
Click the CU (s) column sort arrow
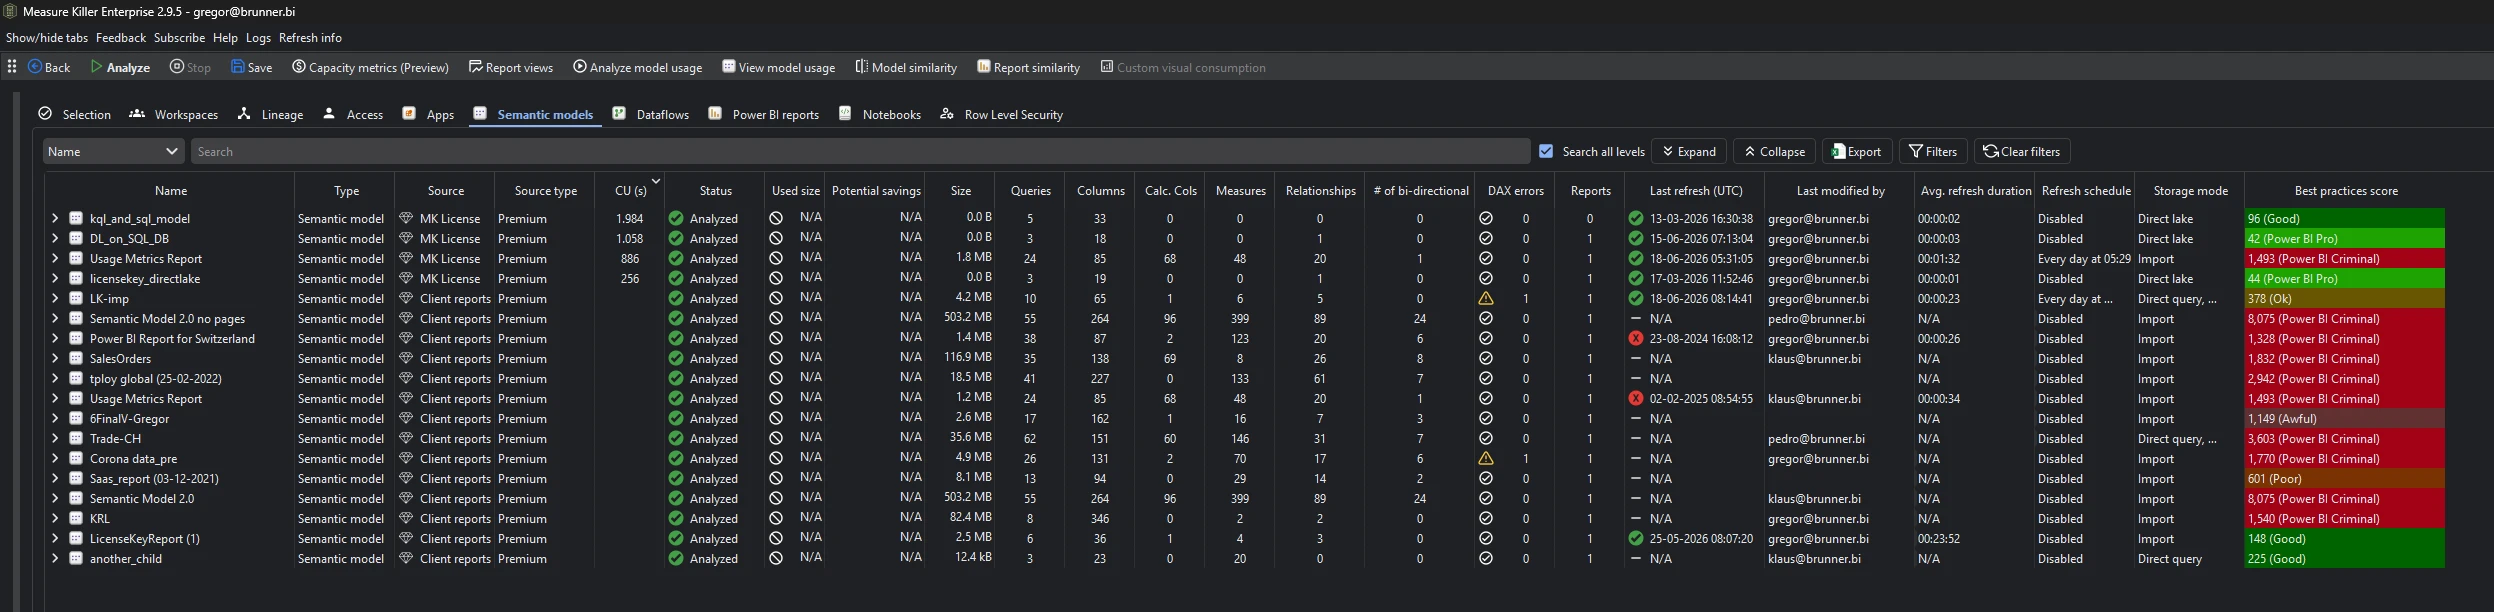coord(656,181)
